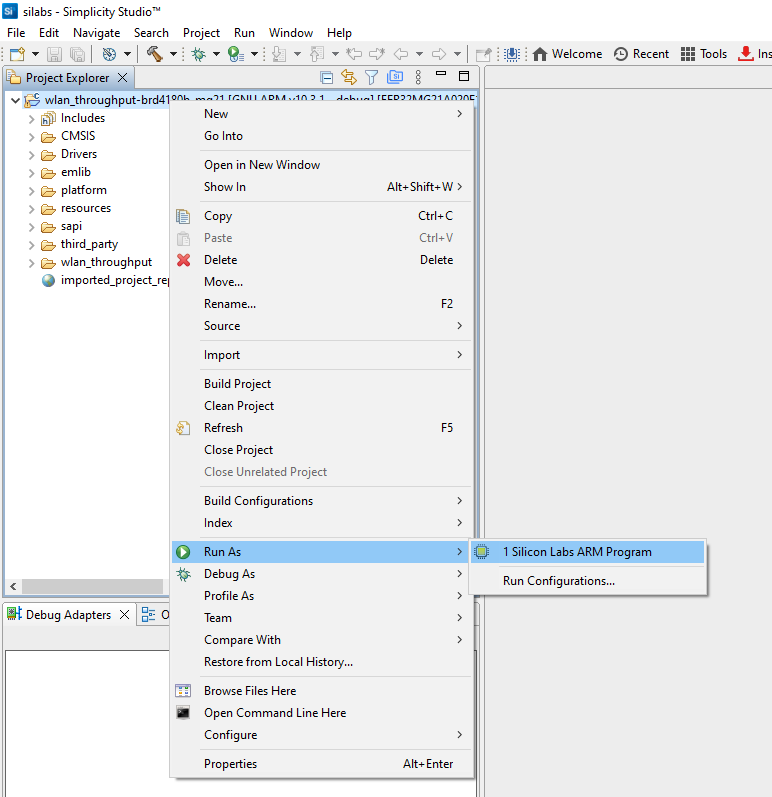The image size is (772, 797).
Task: Select 1 Silicon Labs ARM Program
Action: (576, 552)
